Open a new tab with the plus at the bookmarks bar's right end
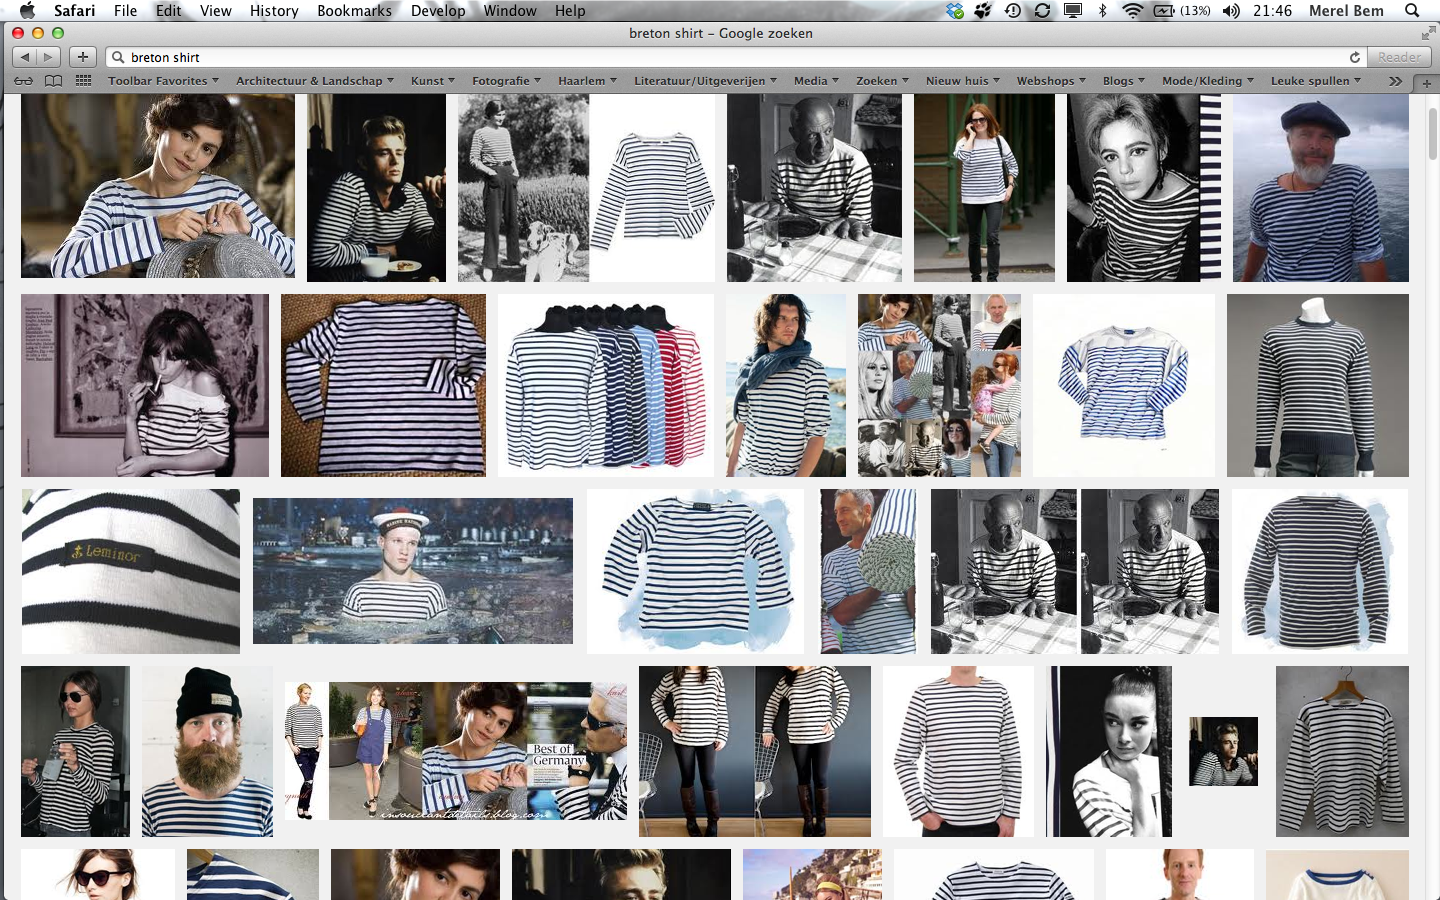Screen dimensions: 1440x900 (x=1426, y=82)
